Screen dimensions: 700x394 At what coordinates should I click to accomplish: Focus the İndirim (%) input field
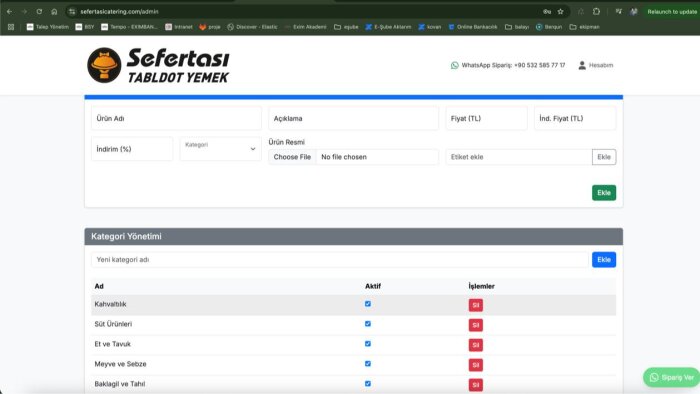click(132, 149)
